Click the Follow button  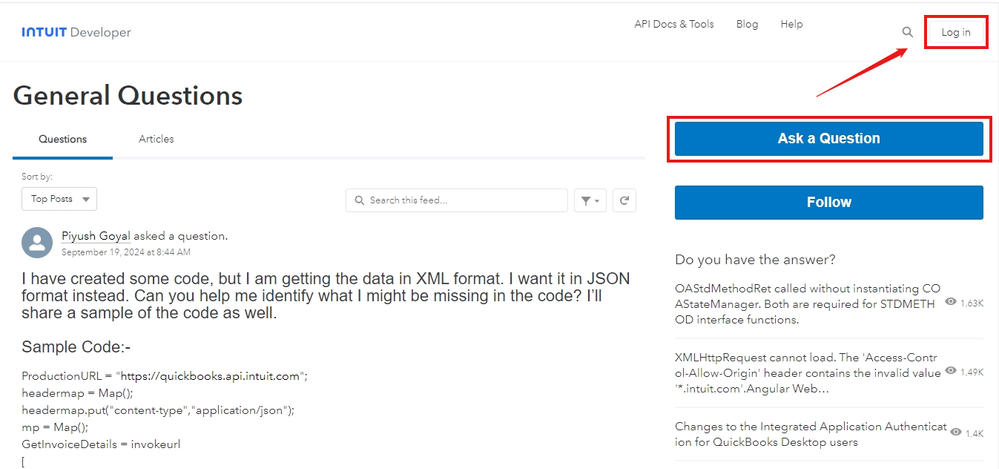tap(829, 203)
